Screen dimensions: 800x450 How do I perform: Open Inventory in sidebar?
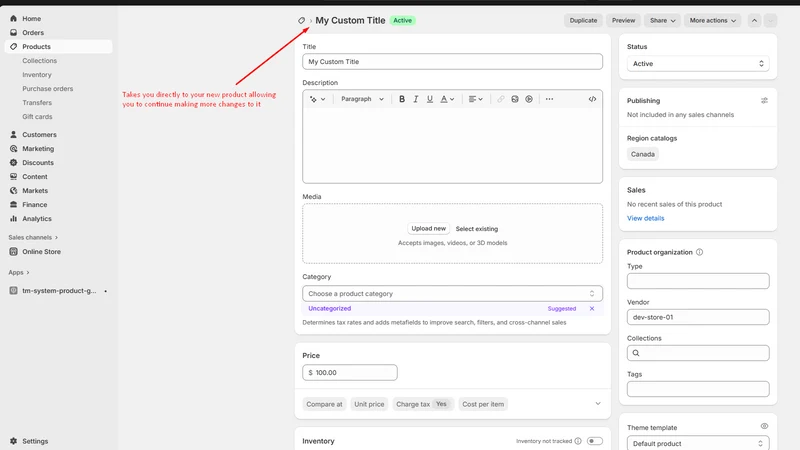[37, 74]
